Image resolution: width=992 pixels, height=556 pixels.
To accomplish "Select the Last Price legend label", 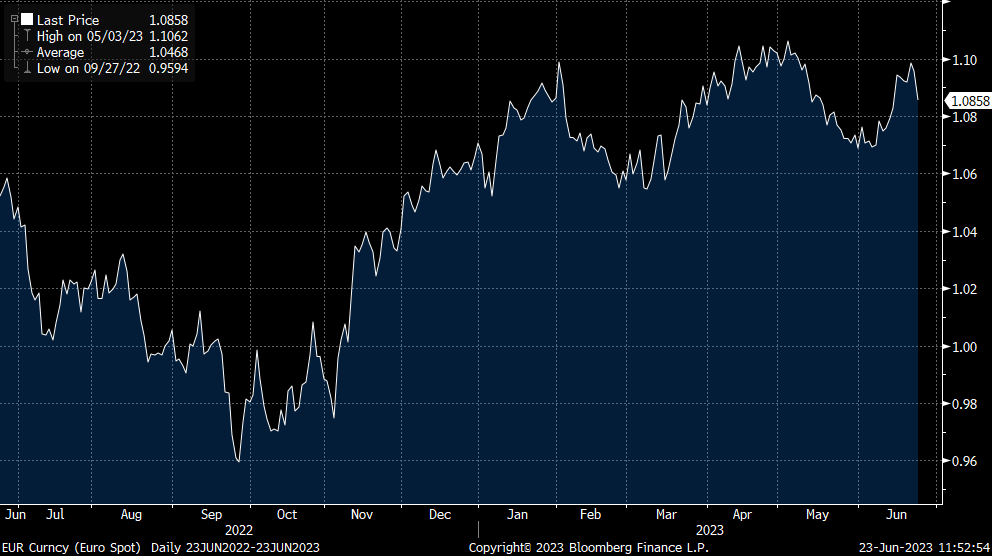I will tap(68, 20).
